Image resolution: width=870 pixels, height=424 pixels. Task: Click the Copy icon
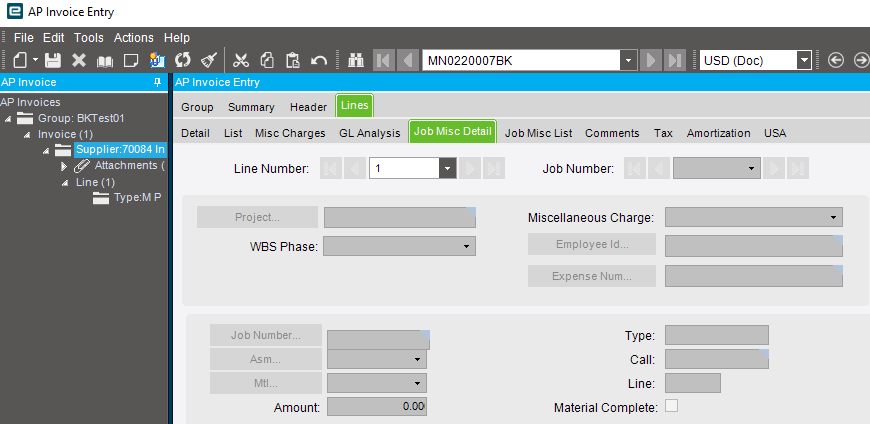[x=267, y=60]
